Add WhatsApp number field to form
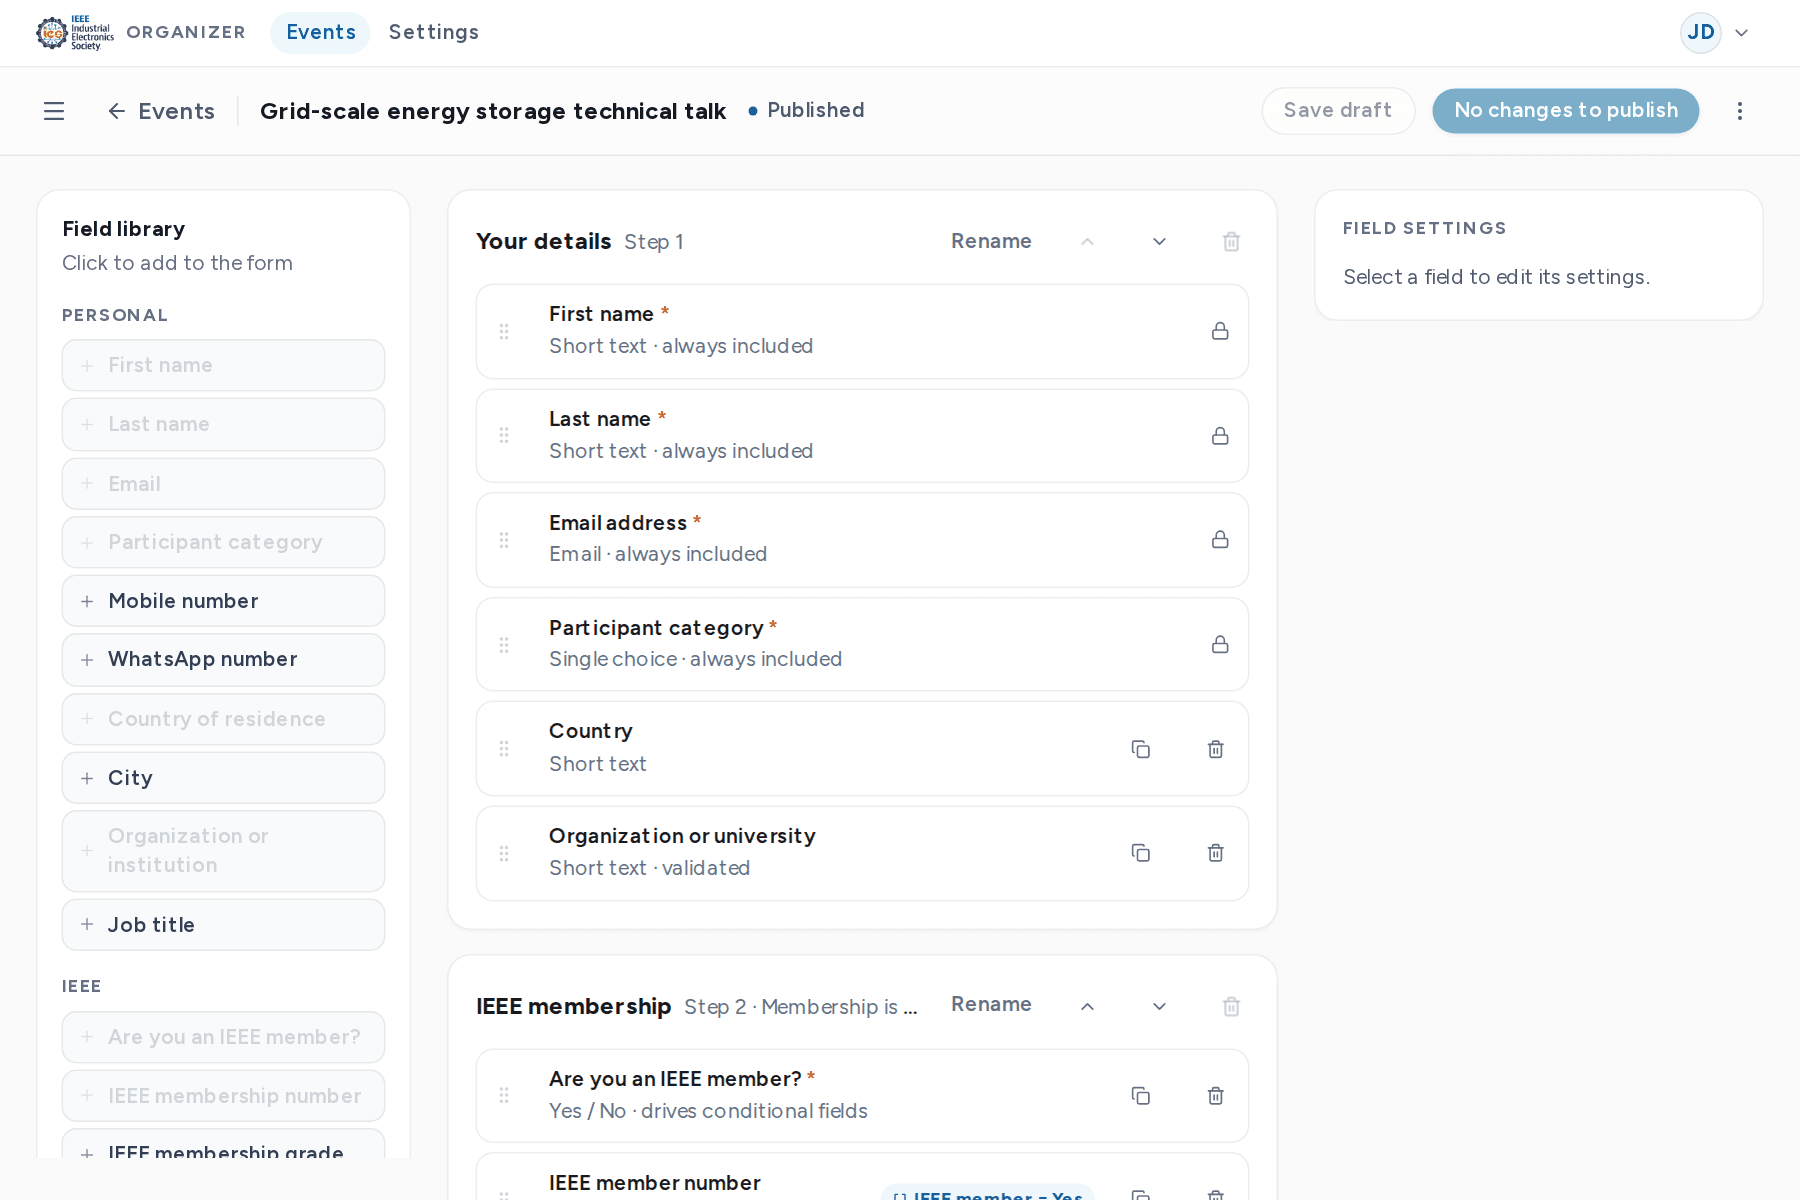The width and height of the screenshot is (1800, 1200). [x=223, y=660]
